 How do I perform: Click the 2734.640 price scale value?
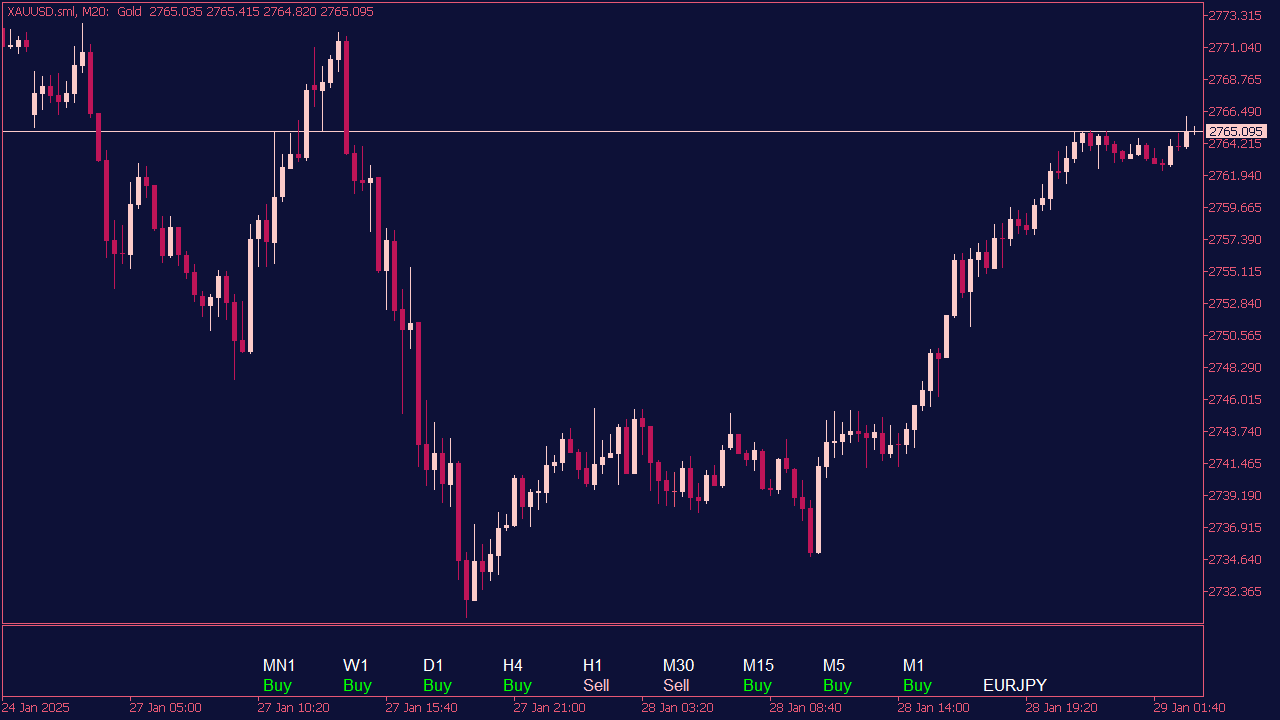pos(1235,559)
